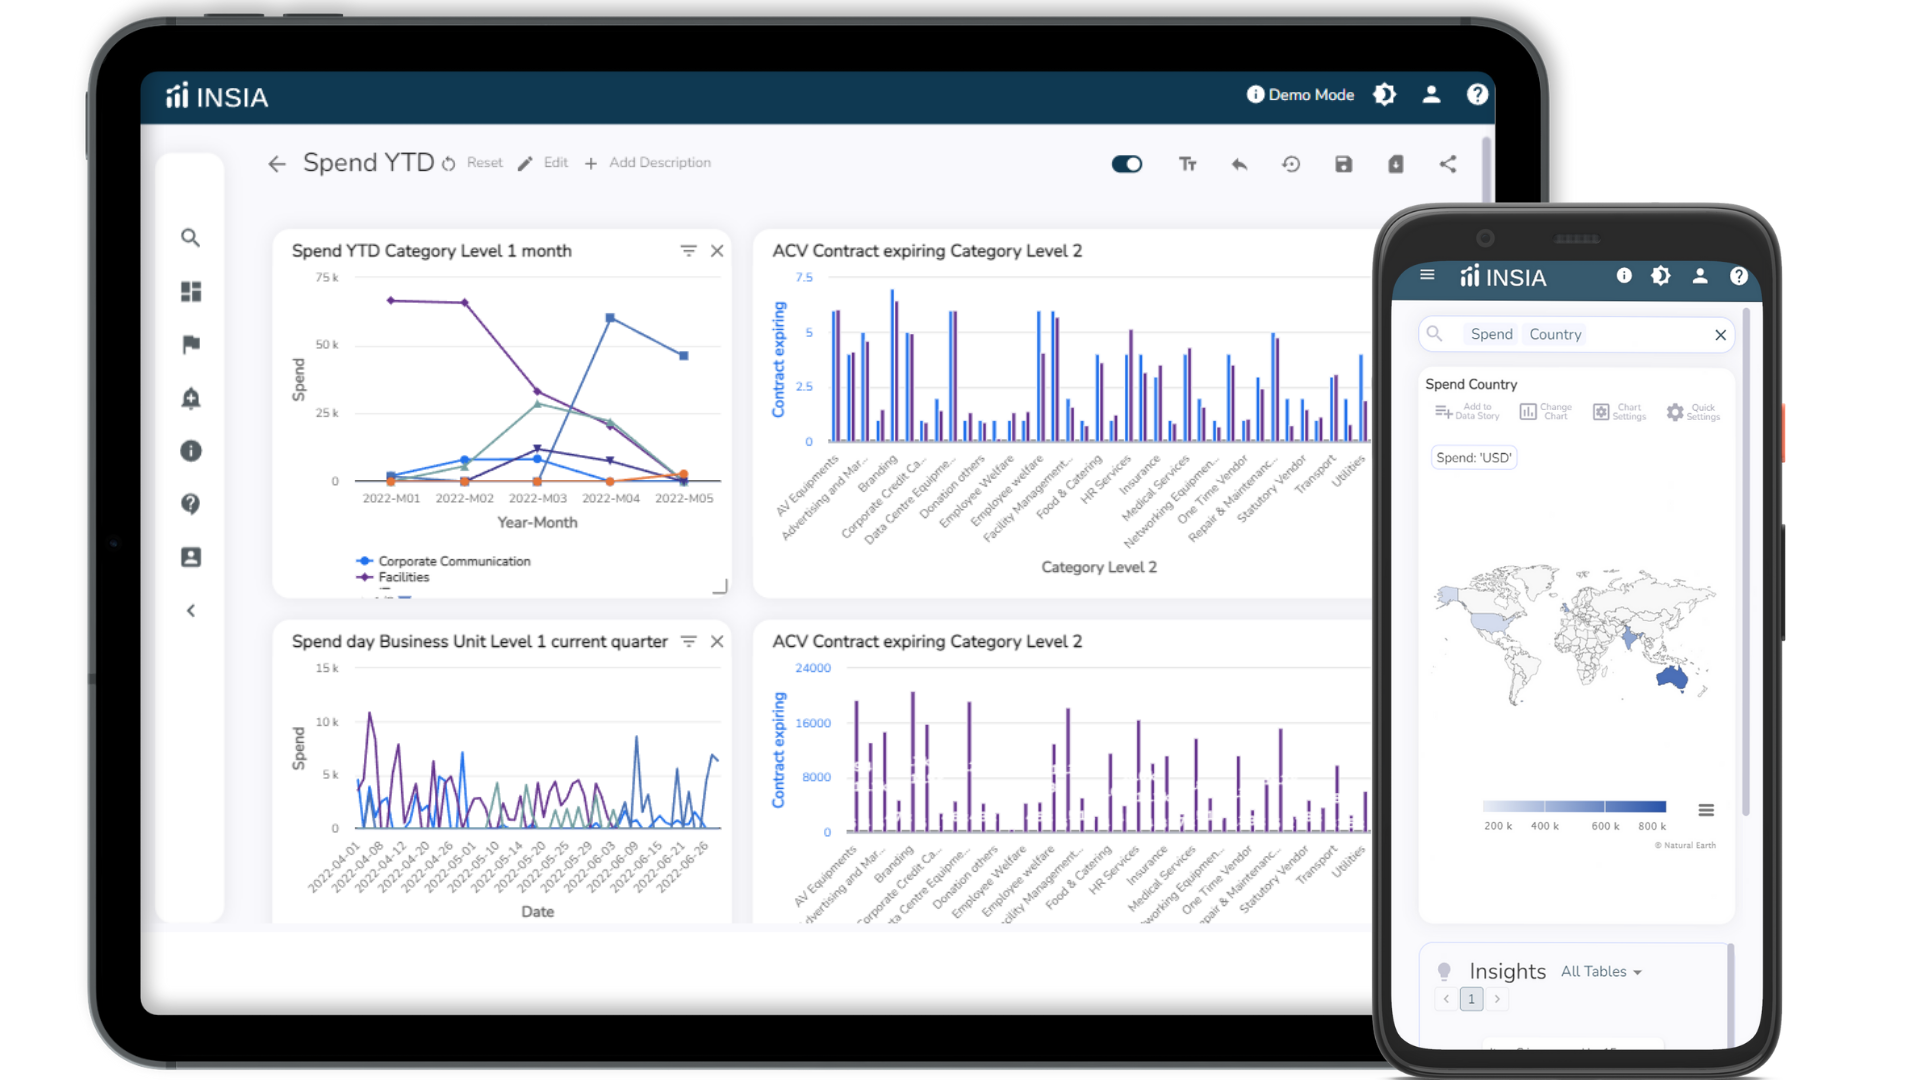This screenshot has width=1920, height=1080.
Task: Click the INSIA logo on the tablet
Action: point(217,96)
